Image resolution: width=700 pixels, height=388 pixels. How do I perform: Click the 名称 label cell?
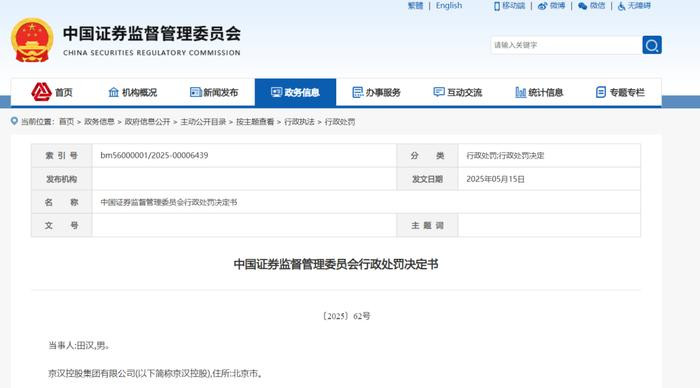(62, 202)
